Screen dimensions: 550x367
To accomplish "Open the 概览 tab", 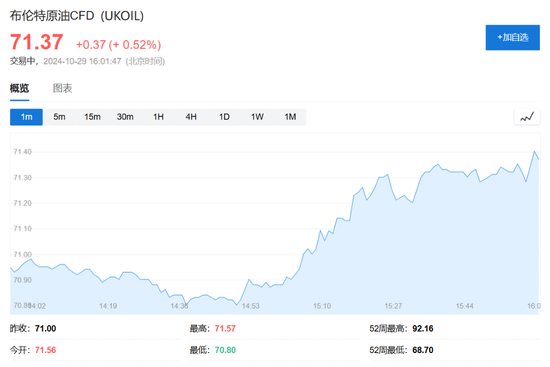I will click(19, 88).
